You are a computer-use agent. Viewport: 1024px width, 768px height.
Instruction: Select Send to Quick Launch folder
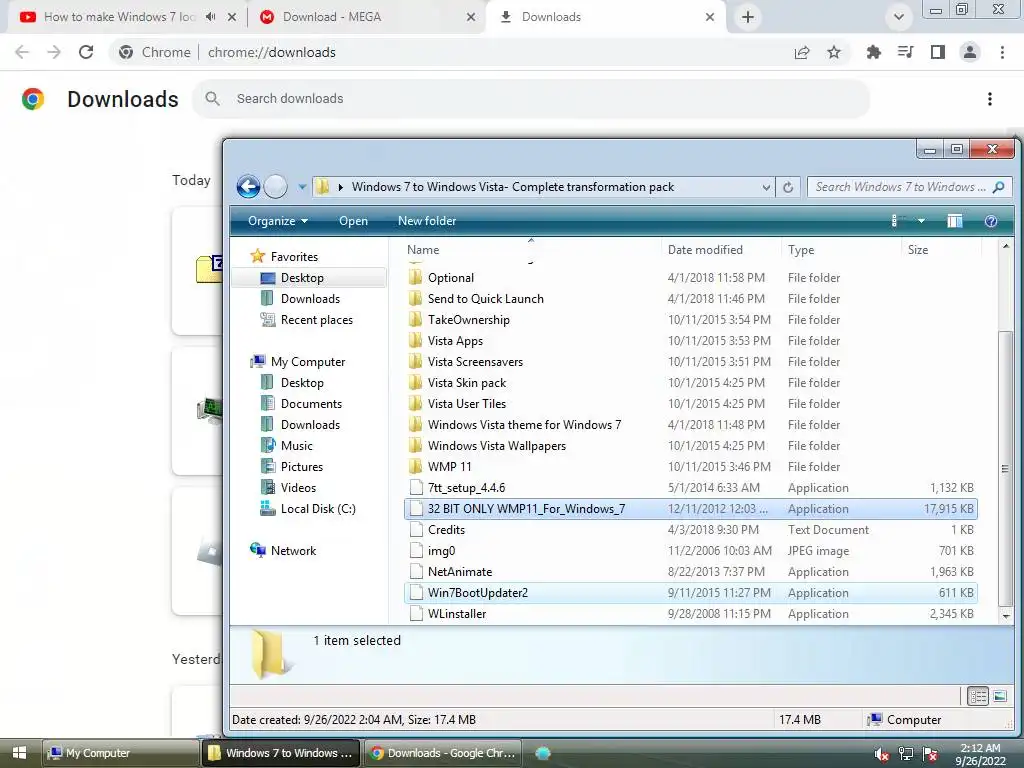690,298
